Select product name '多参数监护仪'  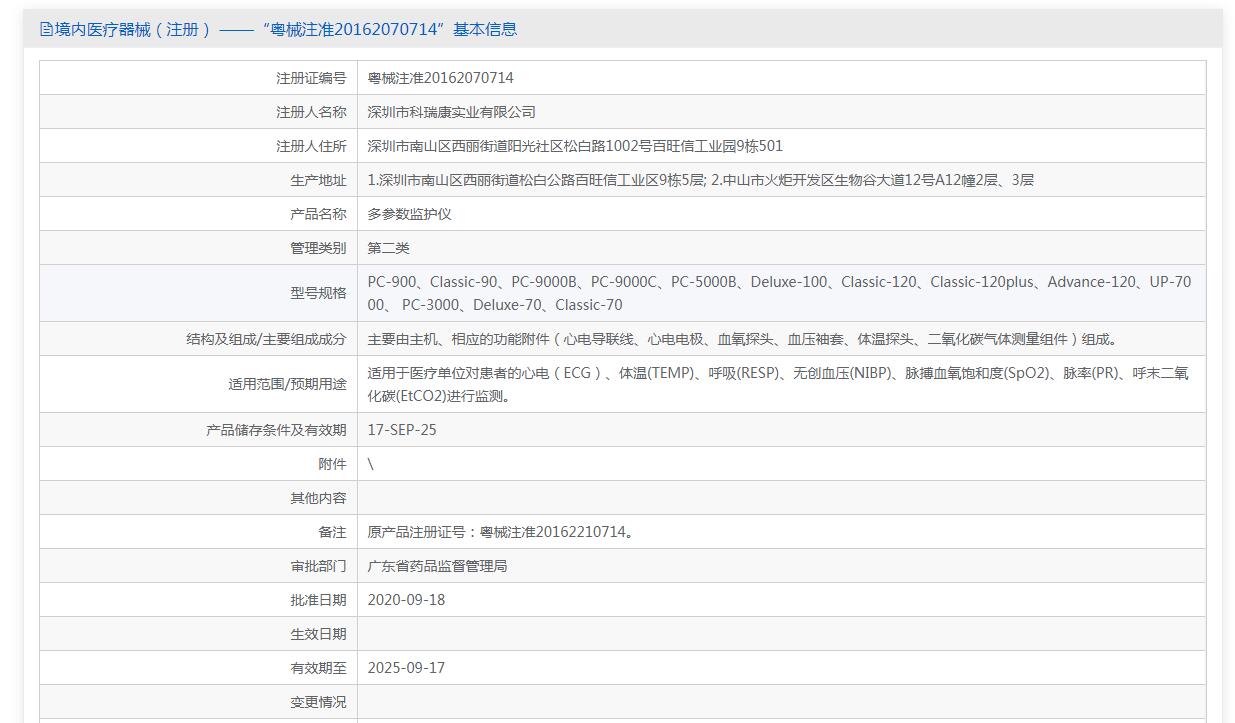[x=409, y=214]
